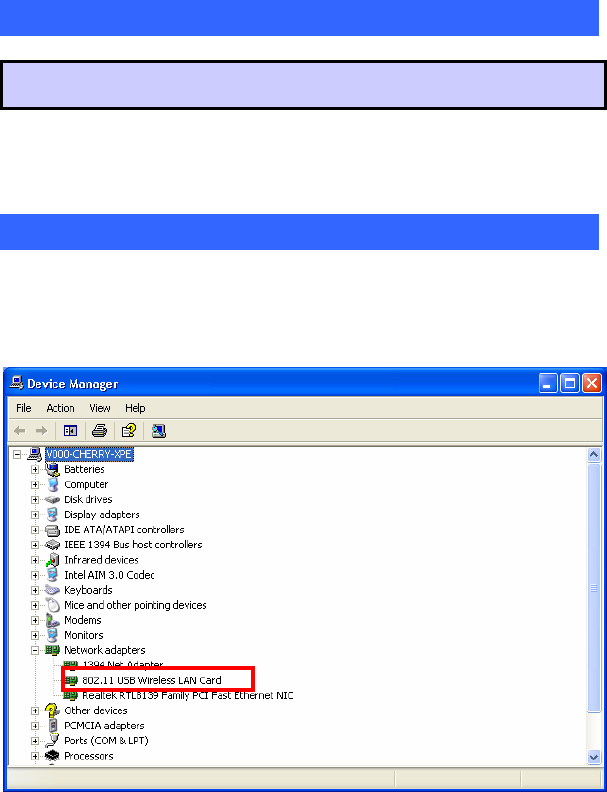The height and width of the screenshot is (792, 607).
Task: Collapse the Network adapters node
Action: [x=35, y=650]
